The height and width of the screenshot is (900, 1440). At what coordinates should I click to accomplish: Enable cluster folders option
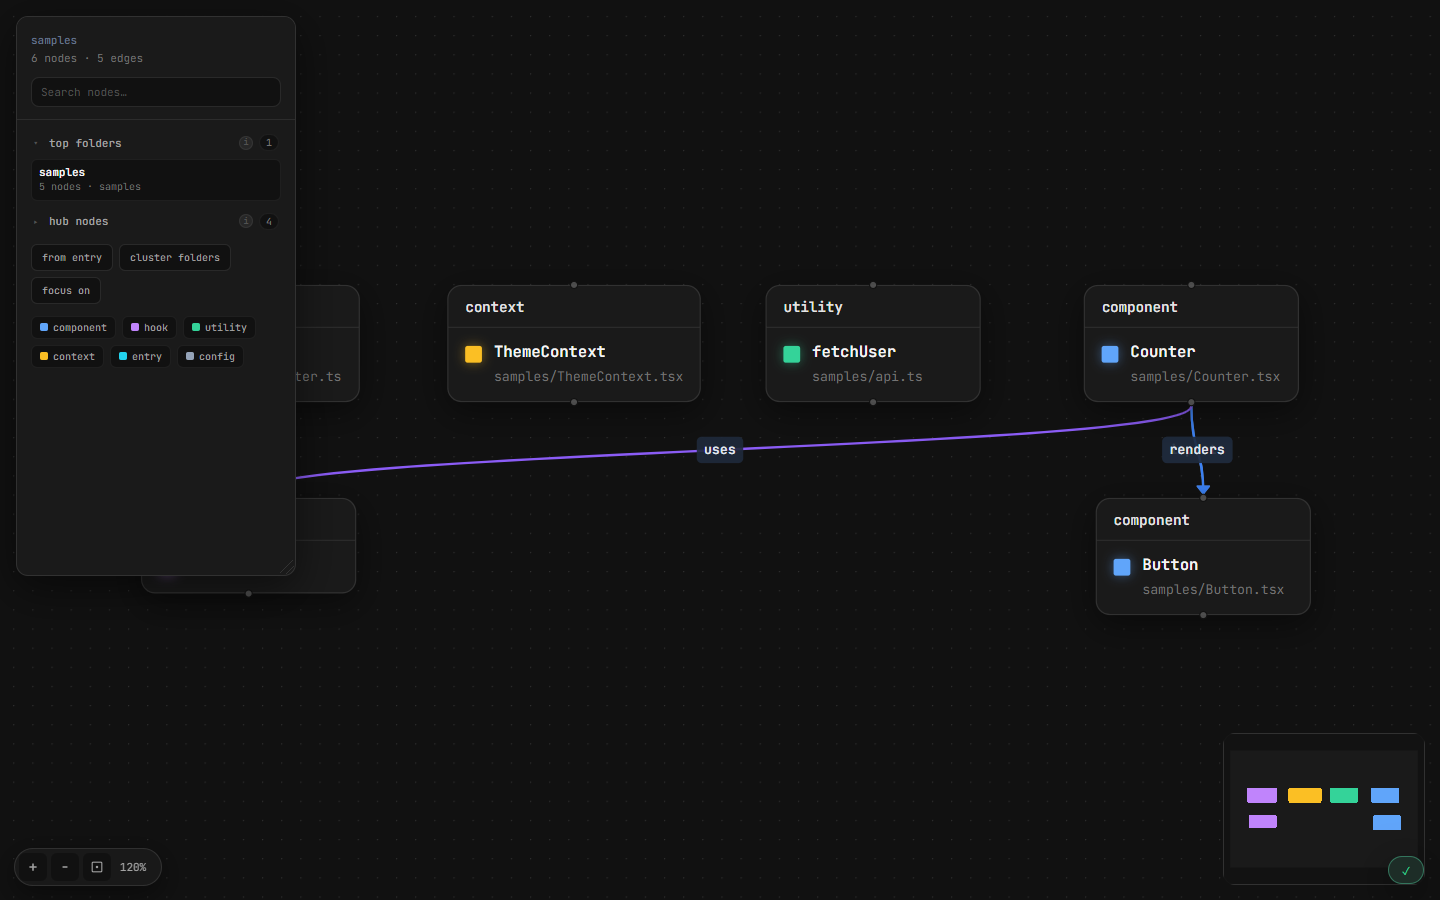[x=175, y=258]
